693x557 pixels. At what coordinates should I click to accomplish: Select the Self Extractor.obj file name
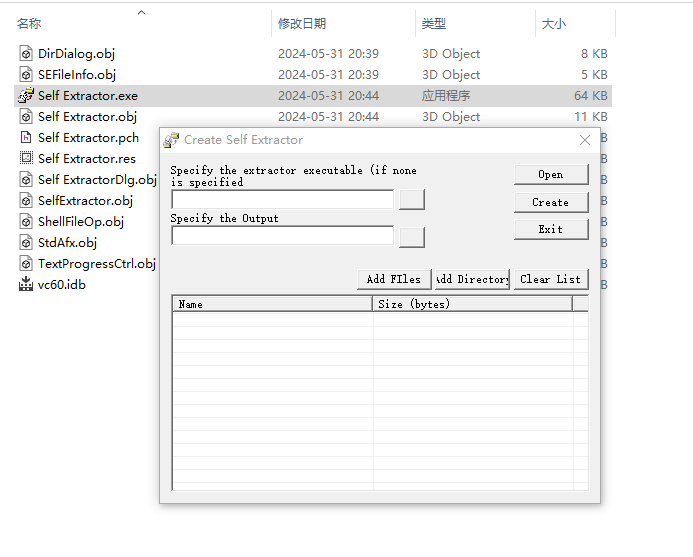(x=88, y=117)
